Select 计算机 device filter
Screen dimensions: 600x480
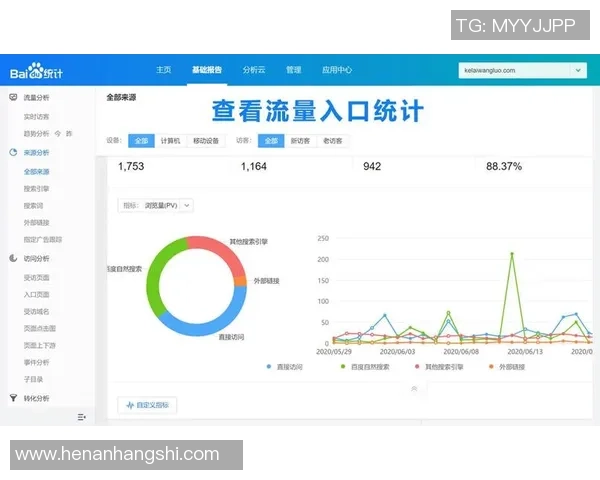pyautogui.click(x=170, y=141)
